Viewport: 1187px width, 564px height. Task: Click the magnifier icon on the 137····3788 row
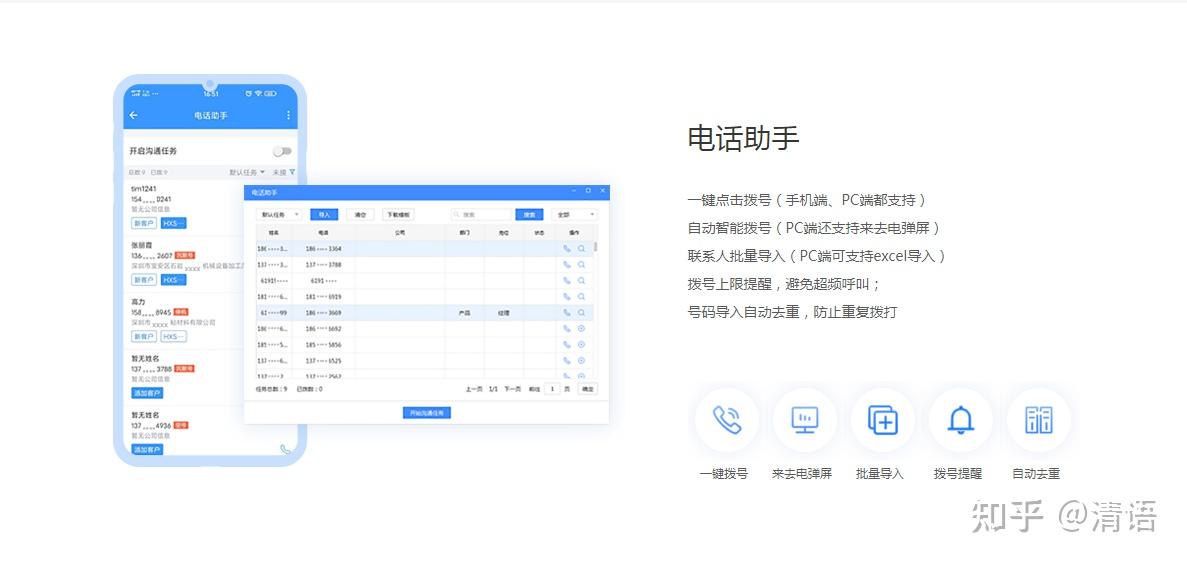(581, 264)
